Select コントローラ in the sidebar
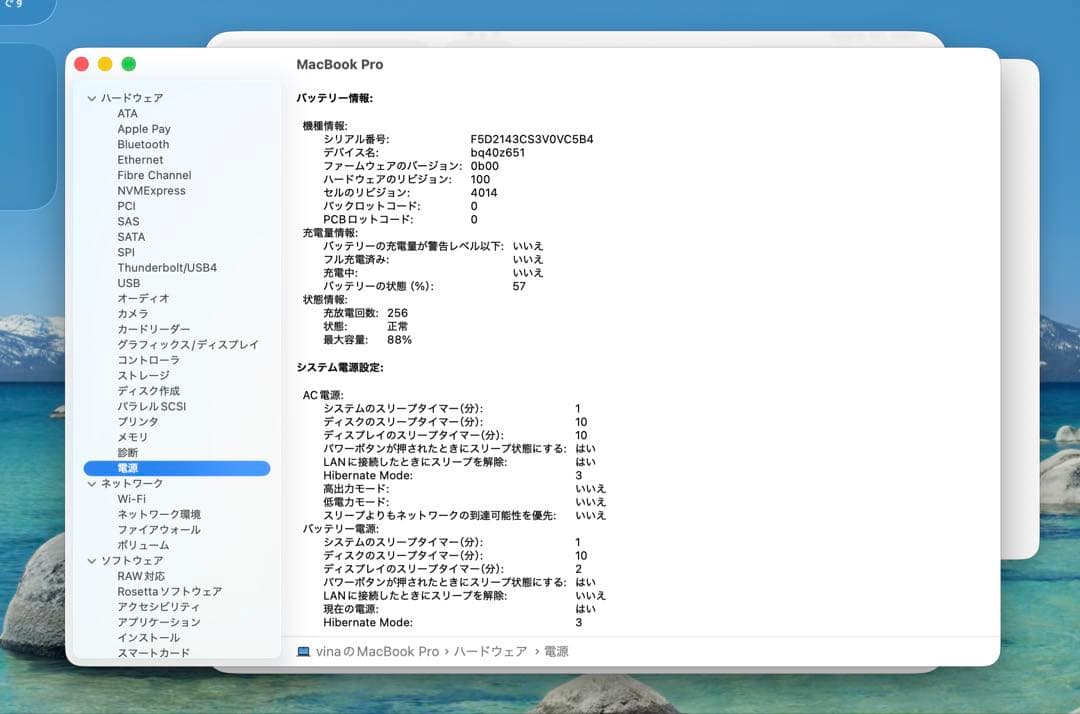 [149, 360]
